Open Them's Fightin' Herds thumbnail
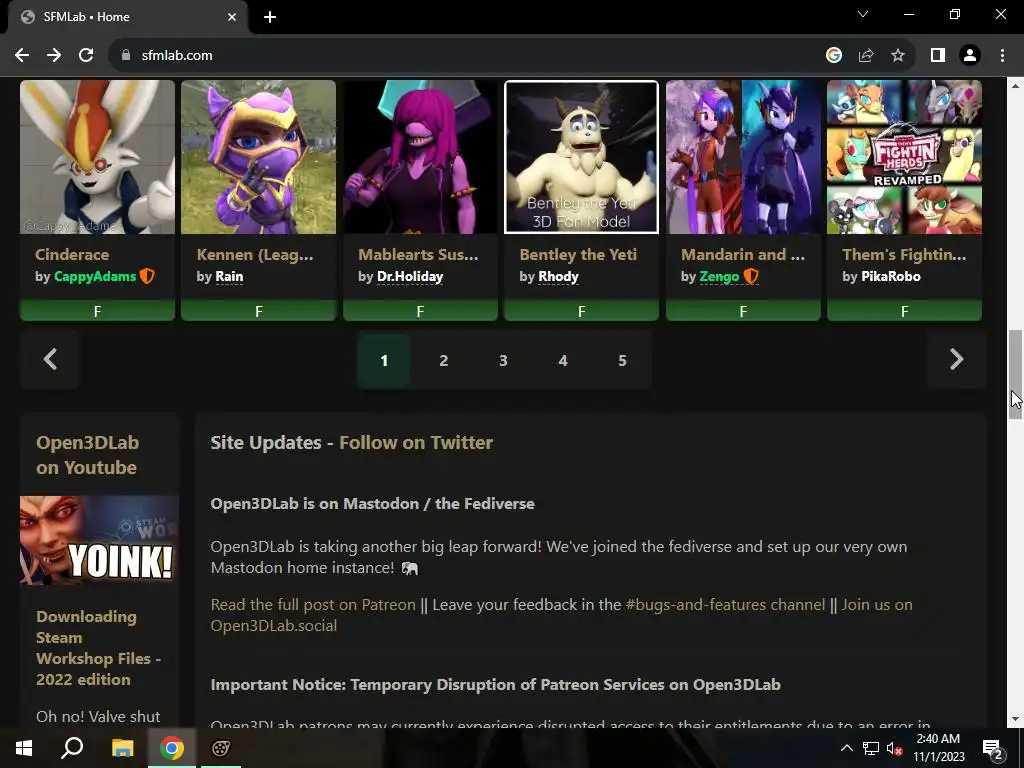Viewport: 1024px width, 768px height. pos(904,157)
